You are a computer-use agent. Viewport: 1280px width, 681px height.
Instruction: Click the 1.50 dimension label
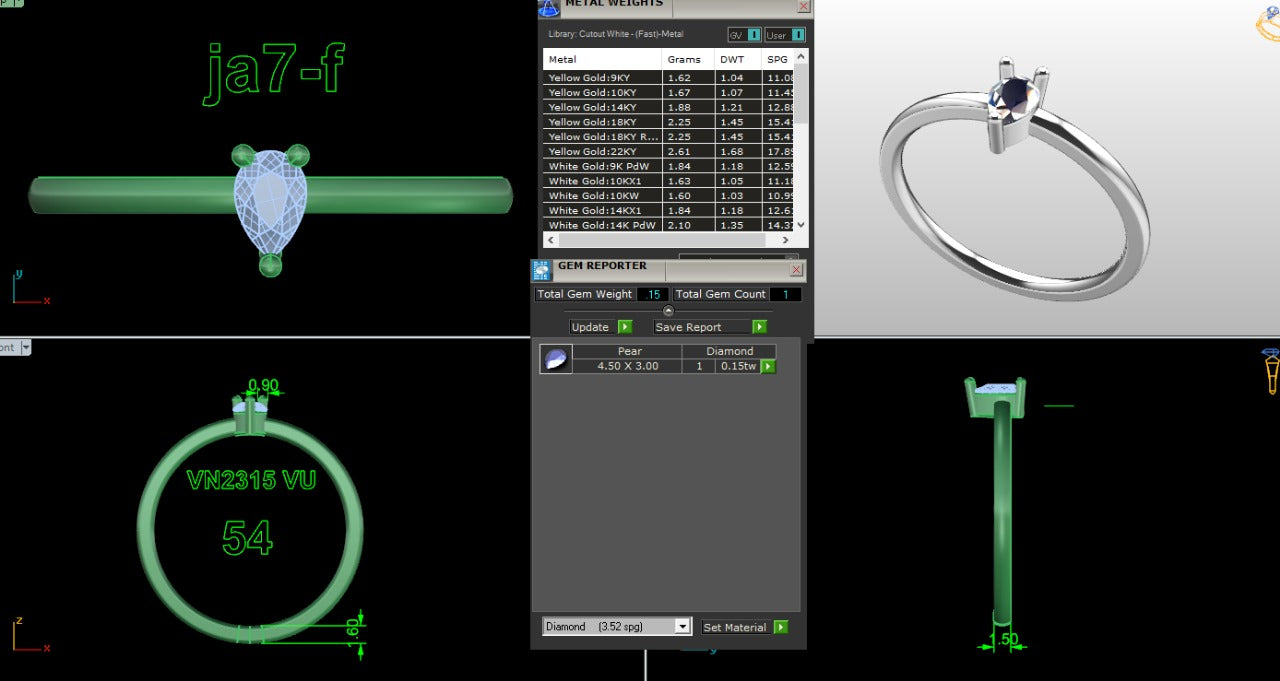[1003, 640]
